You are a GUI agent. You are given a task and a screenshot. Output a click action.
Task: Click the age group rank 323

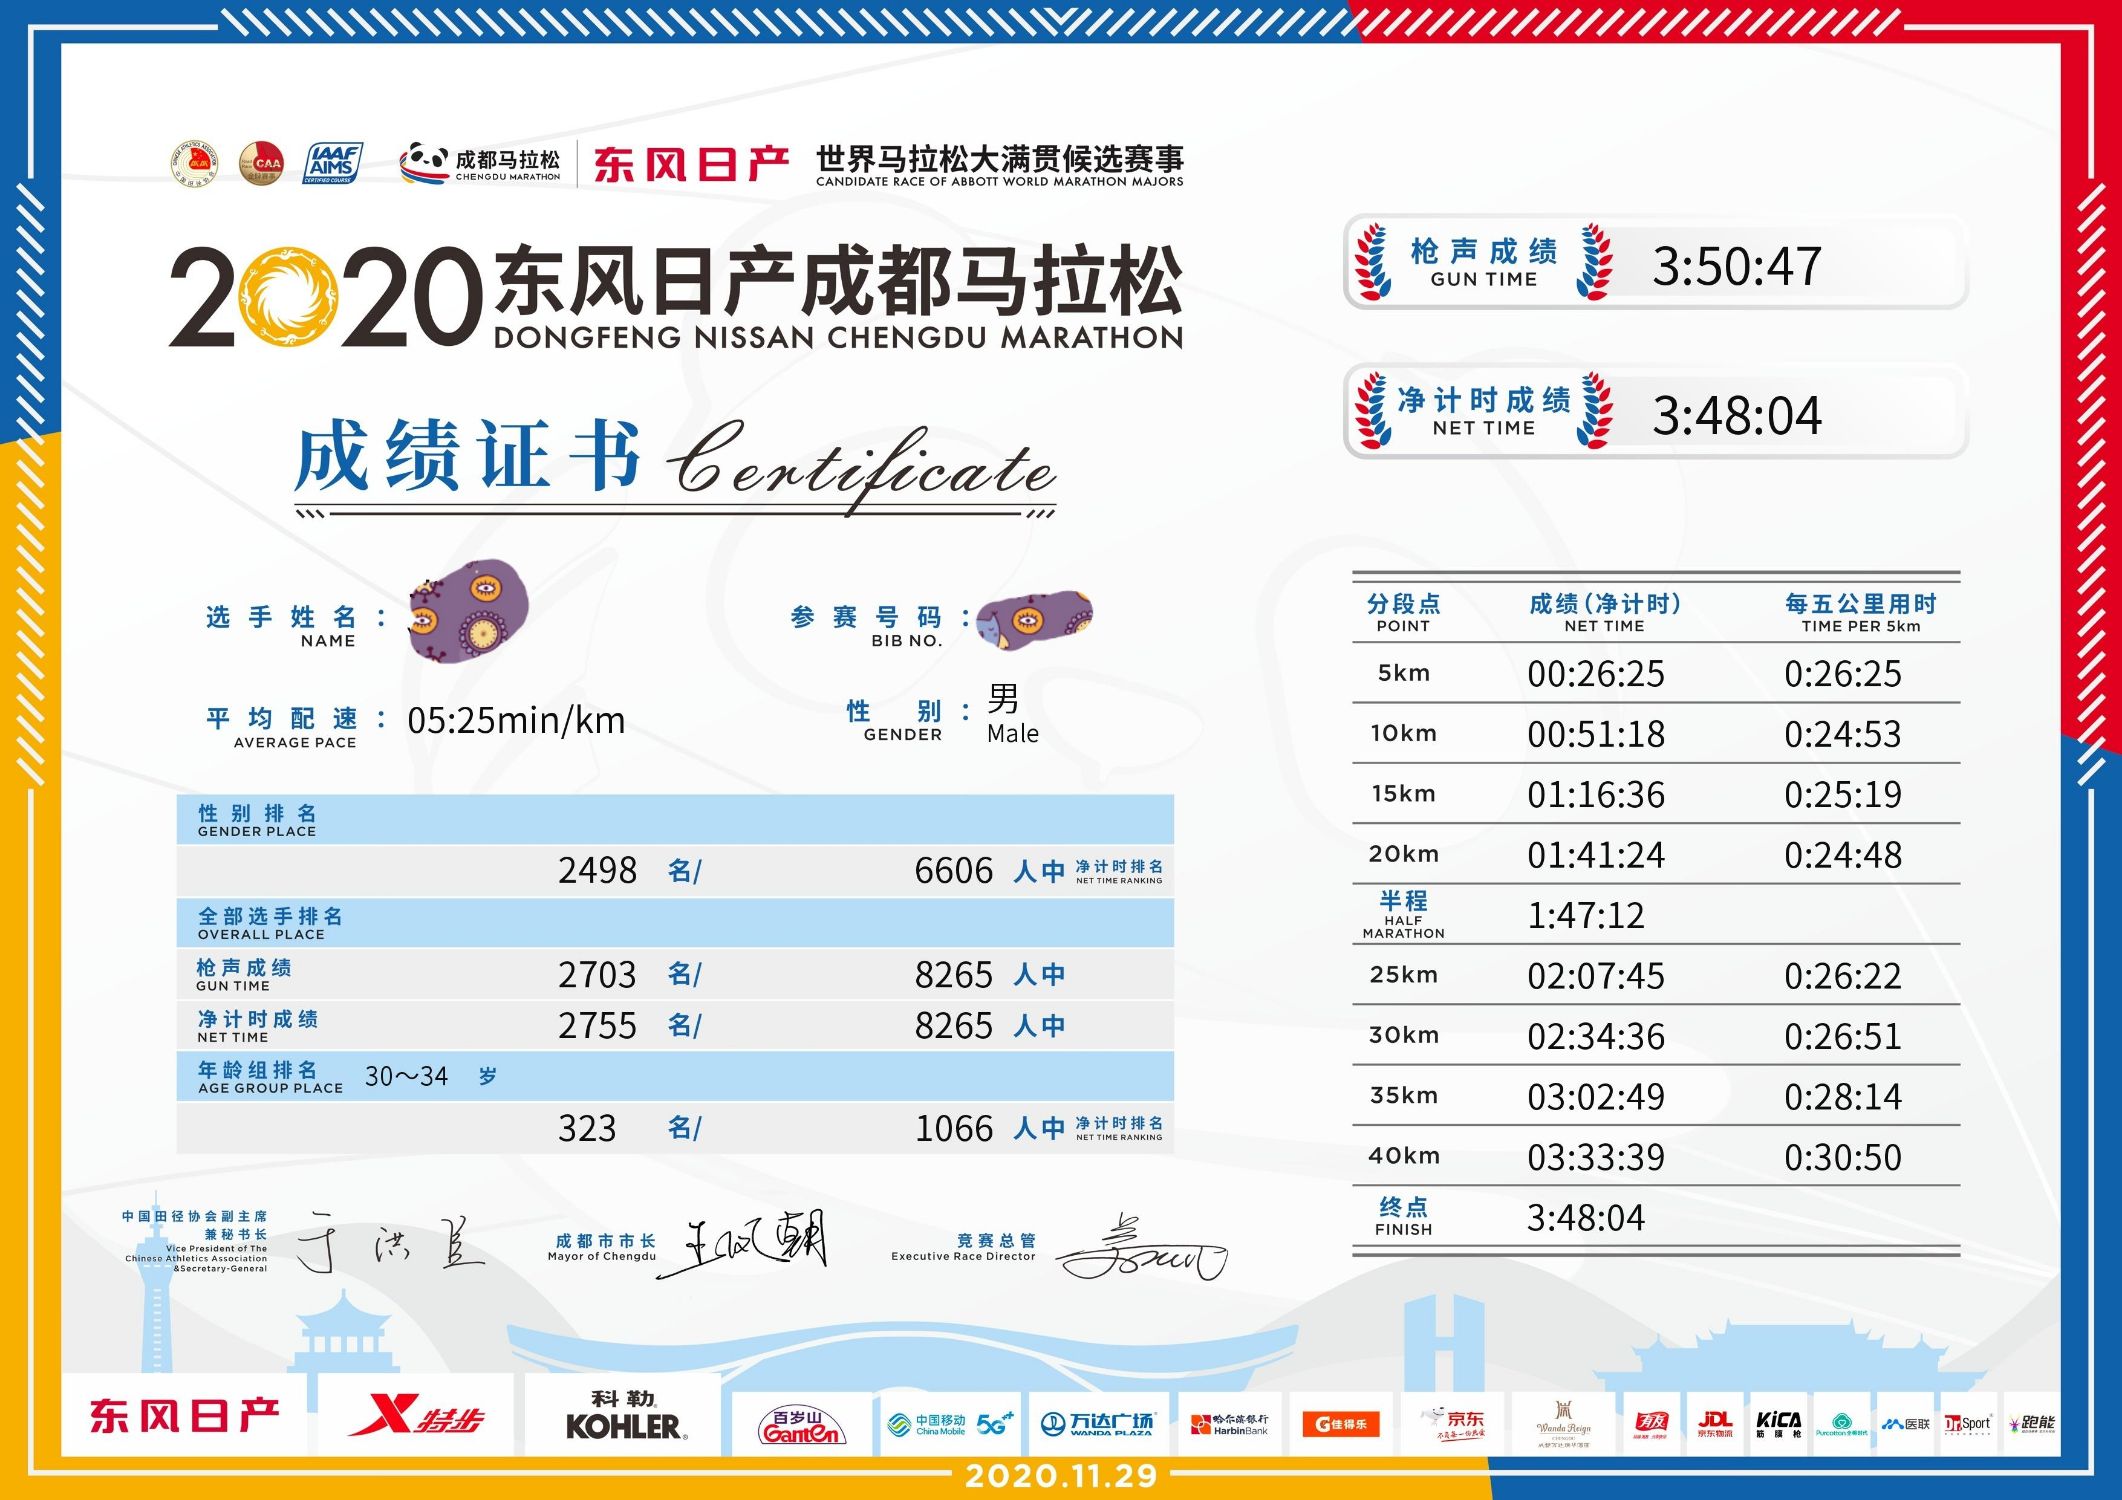587,1129
